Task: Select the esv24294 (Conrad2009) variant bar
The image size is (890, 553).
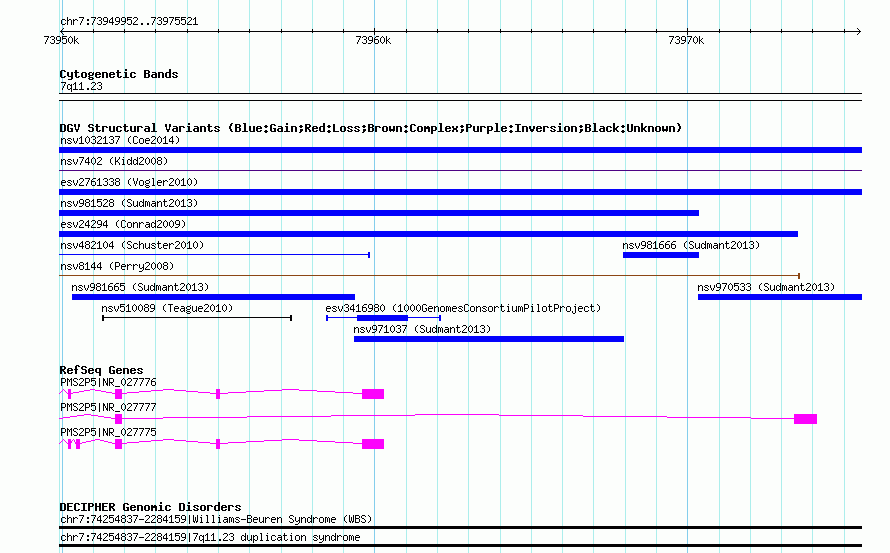Action: 429,234
